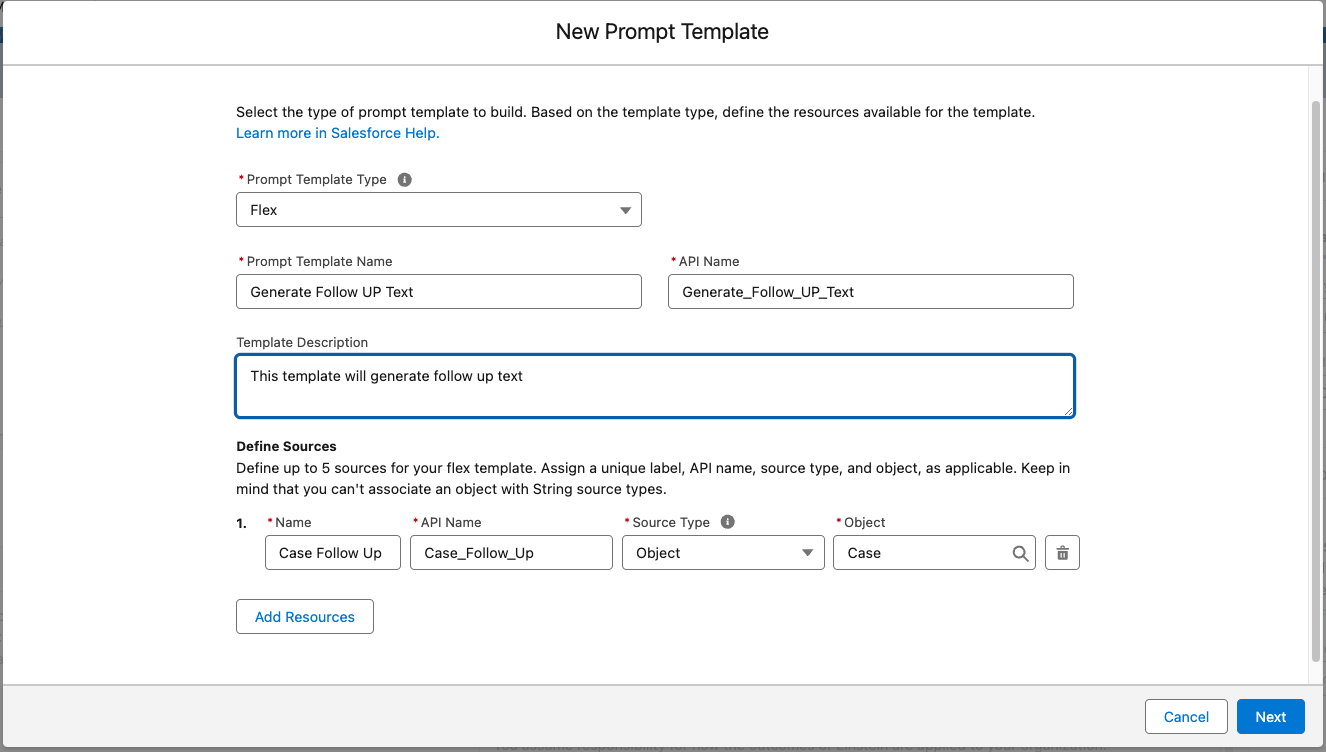Click the search icon in the Case lookup

click(x=1020, y=552)
